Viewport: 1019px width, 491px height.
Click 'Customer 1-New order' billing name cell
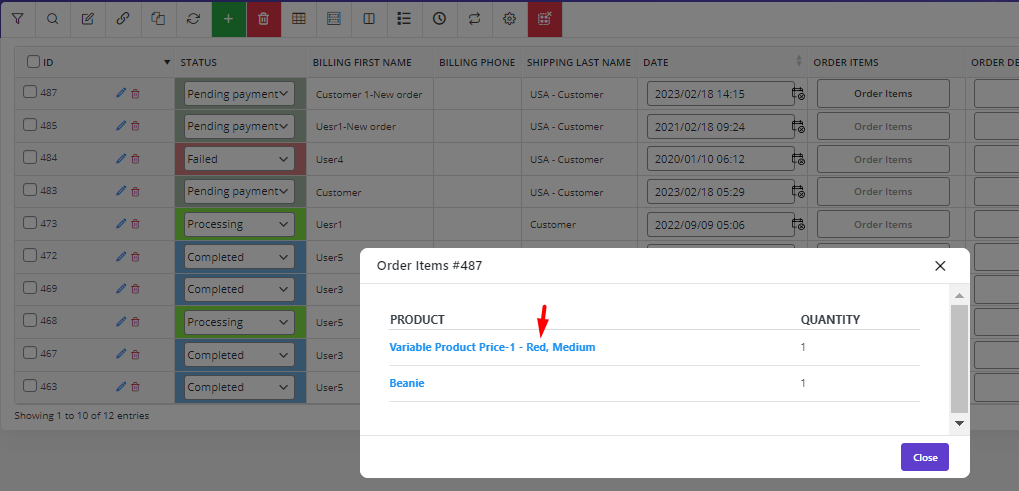369,94
